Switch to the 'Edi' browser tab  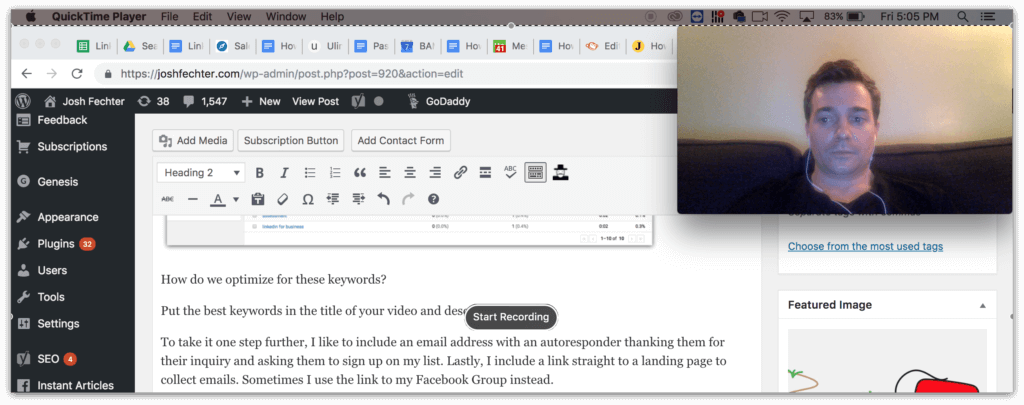603,46
